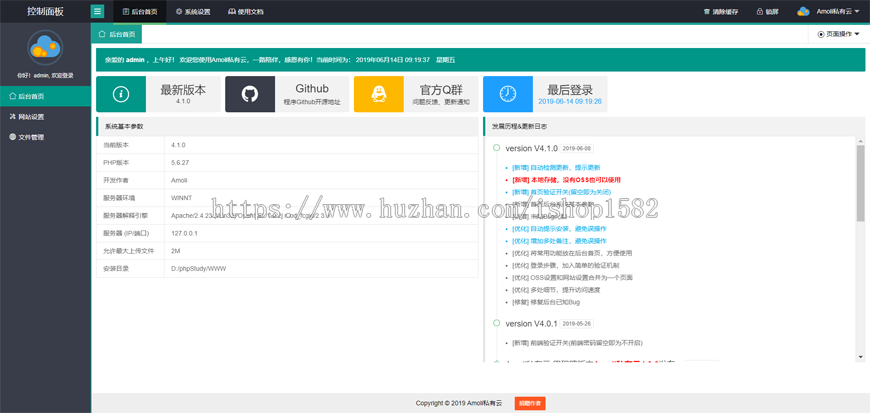Click the Github octocat icon tile
Viewport: 870px width, 413px height.
[x=250, y=94]
